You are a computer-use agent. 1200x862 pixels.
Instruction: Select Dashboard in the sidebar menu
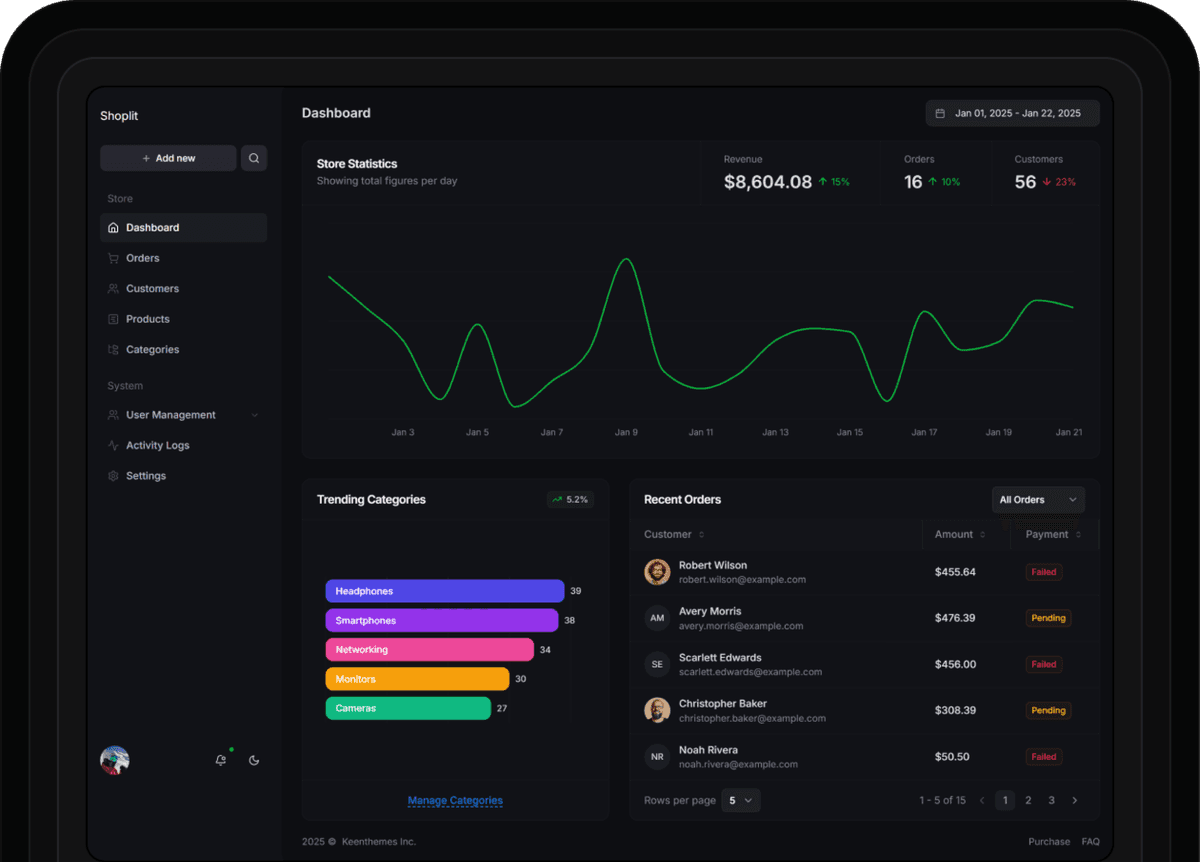pos(150,227)
